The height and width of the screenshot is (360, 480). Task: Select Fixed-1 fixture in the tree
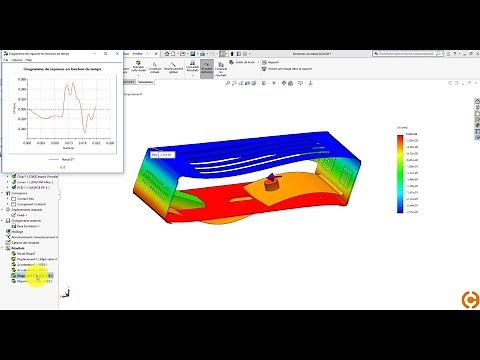(x=19, y=215)
